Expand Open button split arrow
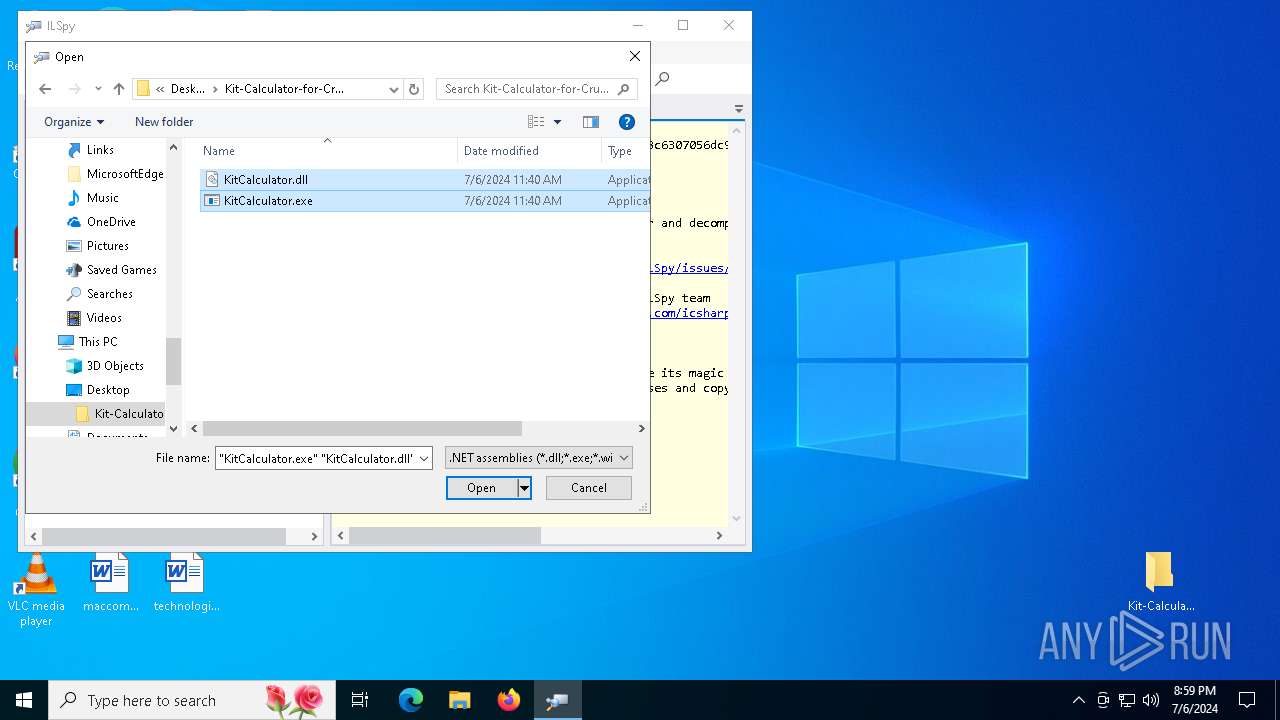1280x720 pixels. (x=523, y=488)
